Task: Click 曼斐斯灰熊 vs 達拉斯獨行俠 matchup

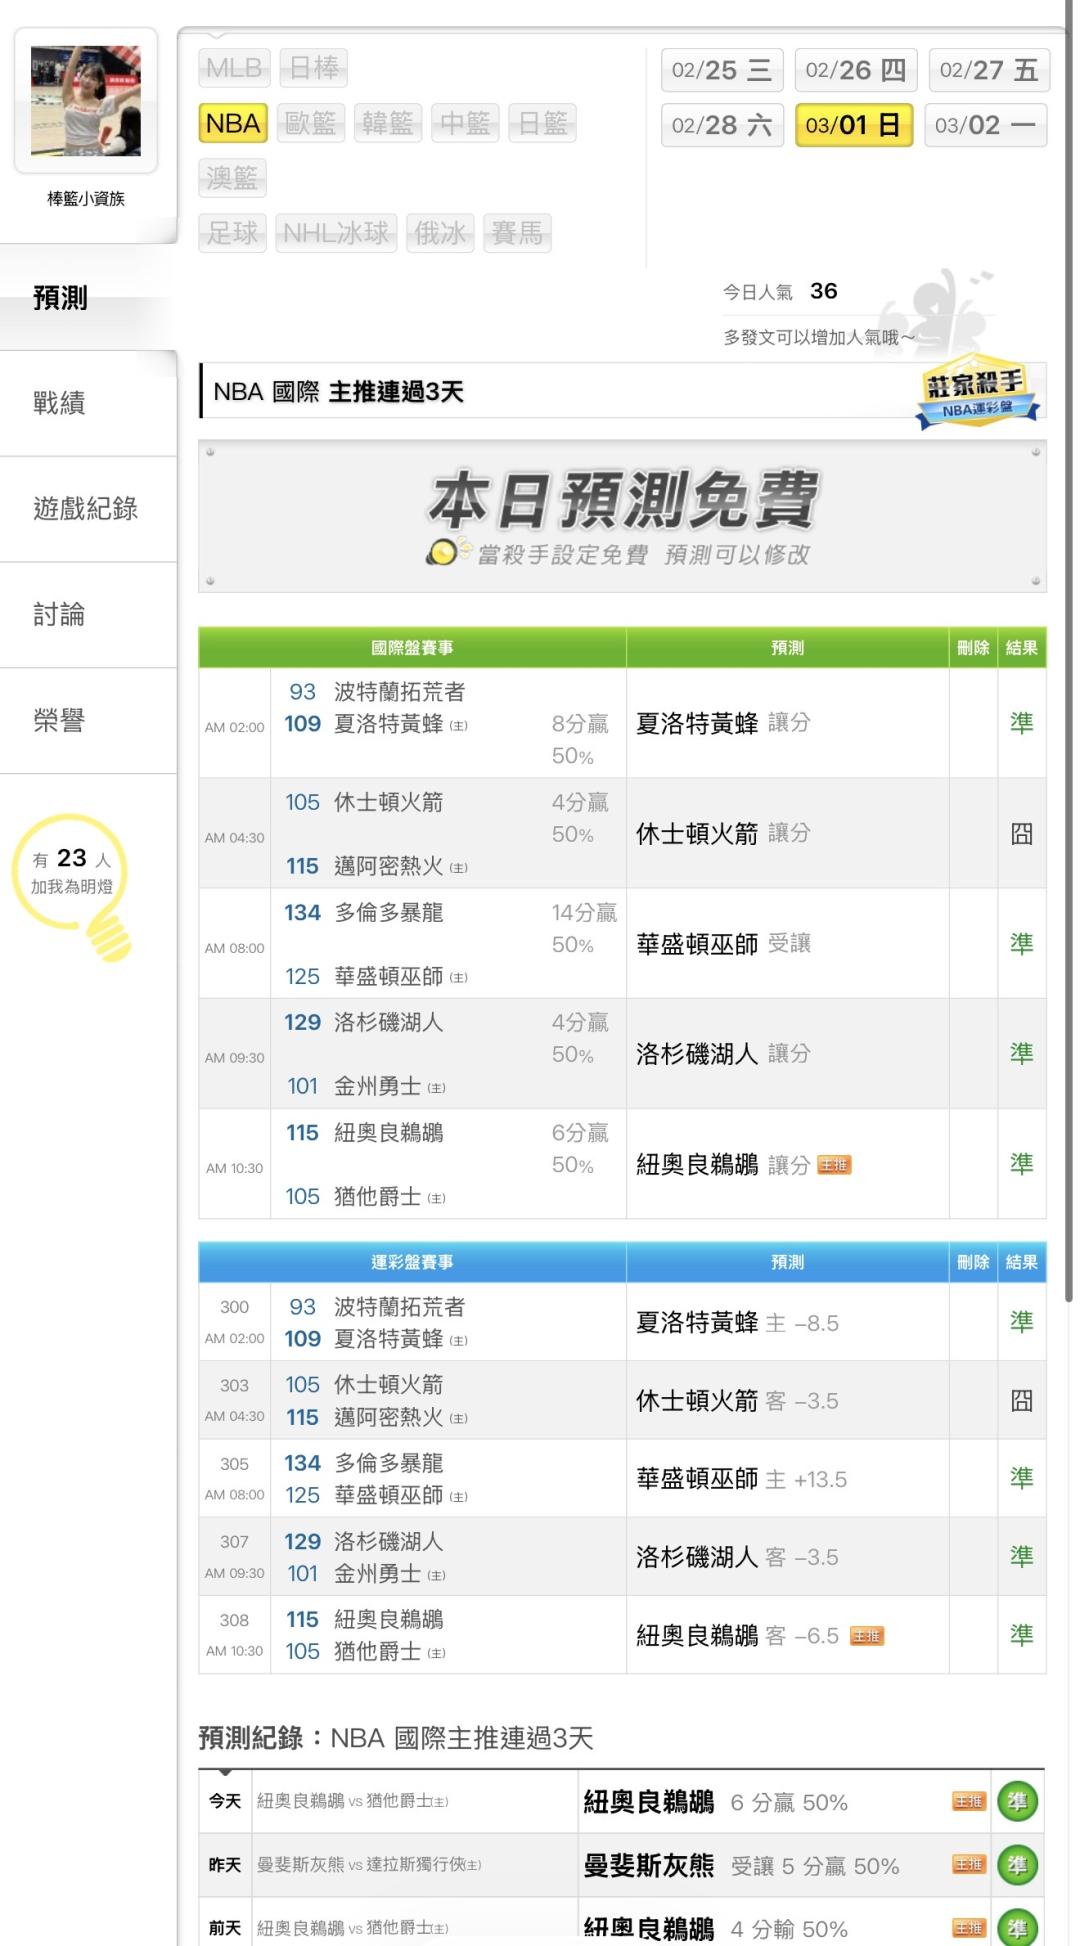Action: point(369,1865)
